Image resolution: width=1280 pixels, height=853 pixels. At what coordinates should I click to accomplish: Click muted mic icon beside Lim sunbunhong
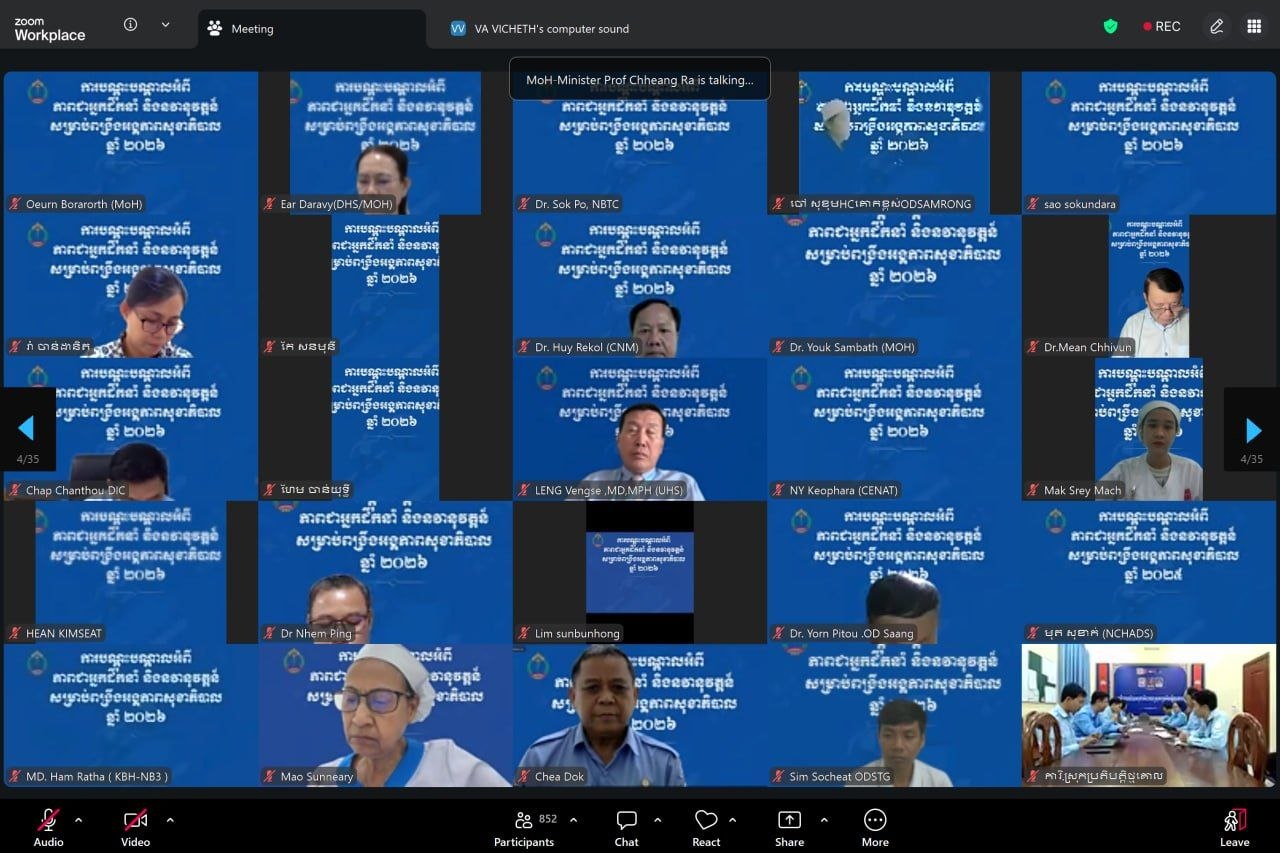pyautogui.click(x=524, y=633)
